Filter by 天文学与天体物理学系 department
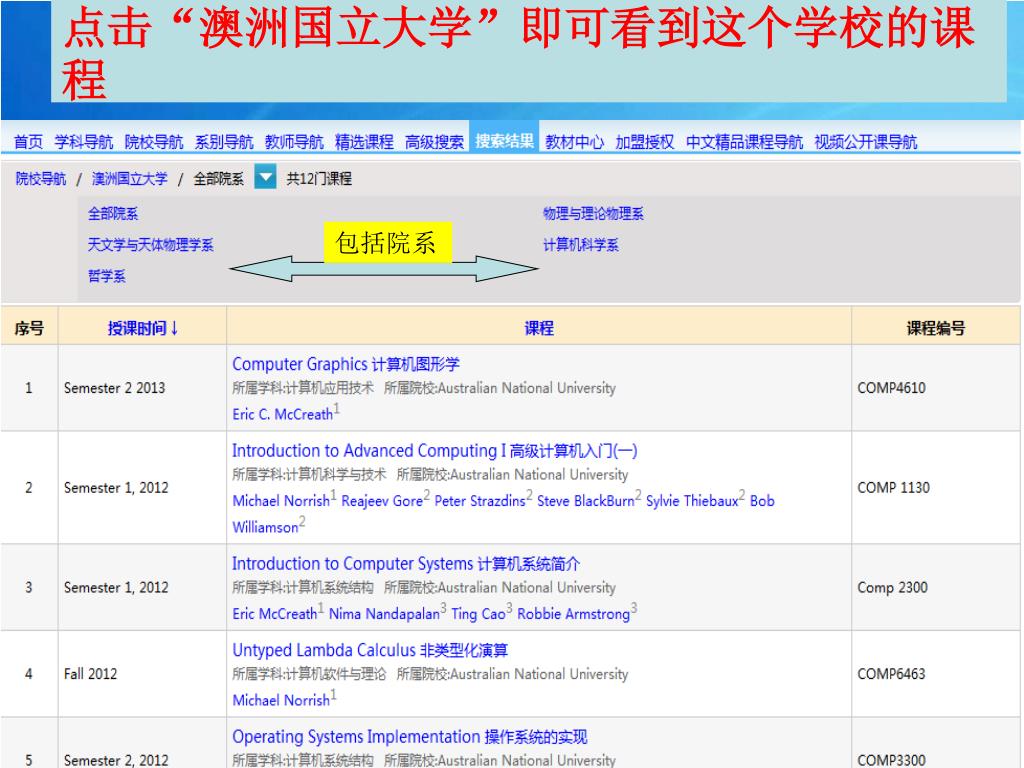 point(151,245)
